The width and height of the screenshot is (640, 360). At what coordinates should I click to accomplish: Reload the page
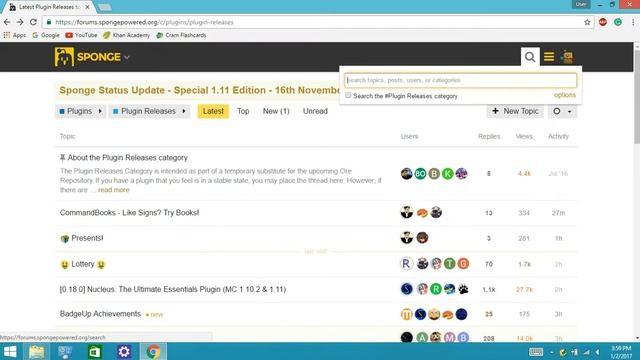[x=33, y=22]
